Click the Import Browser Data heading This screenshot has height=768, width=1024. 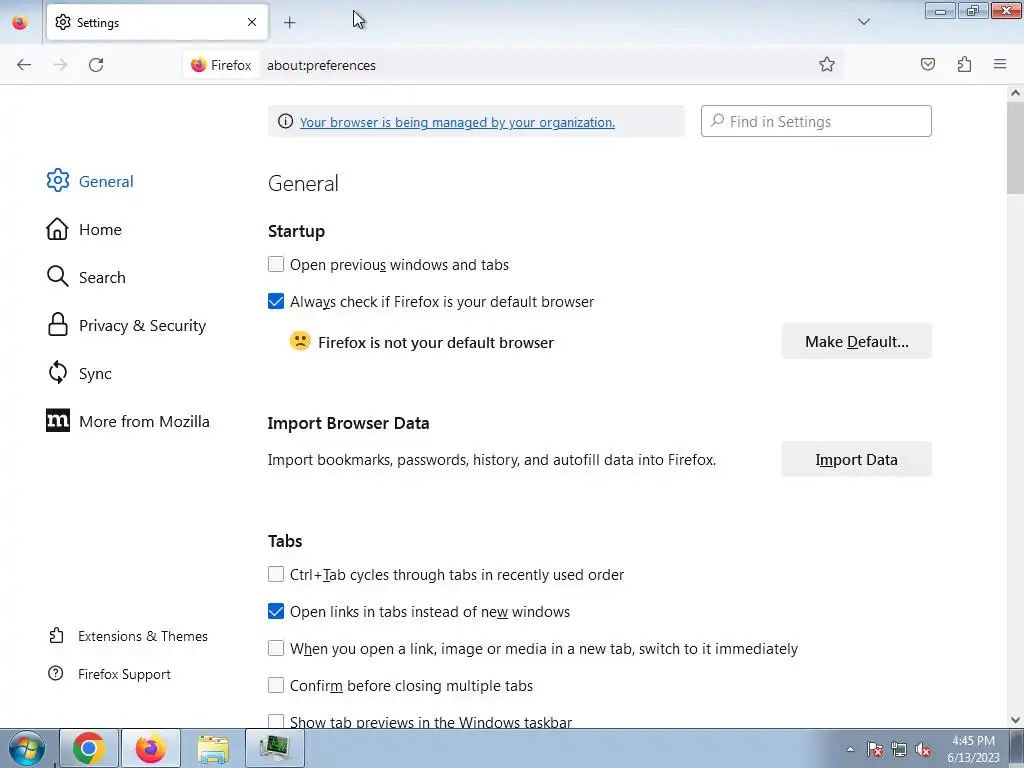[x=349, y=423]
